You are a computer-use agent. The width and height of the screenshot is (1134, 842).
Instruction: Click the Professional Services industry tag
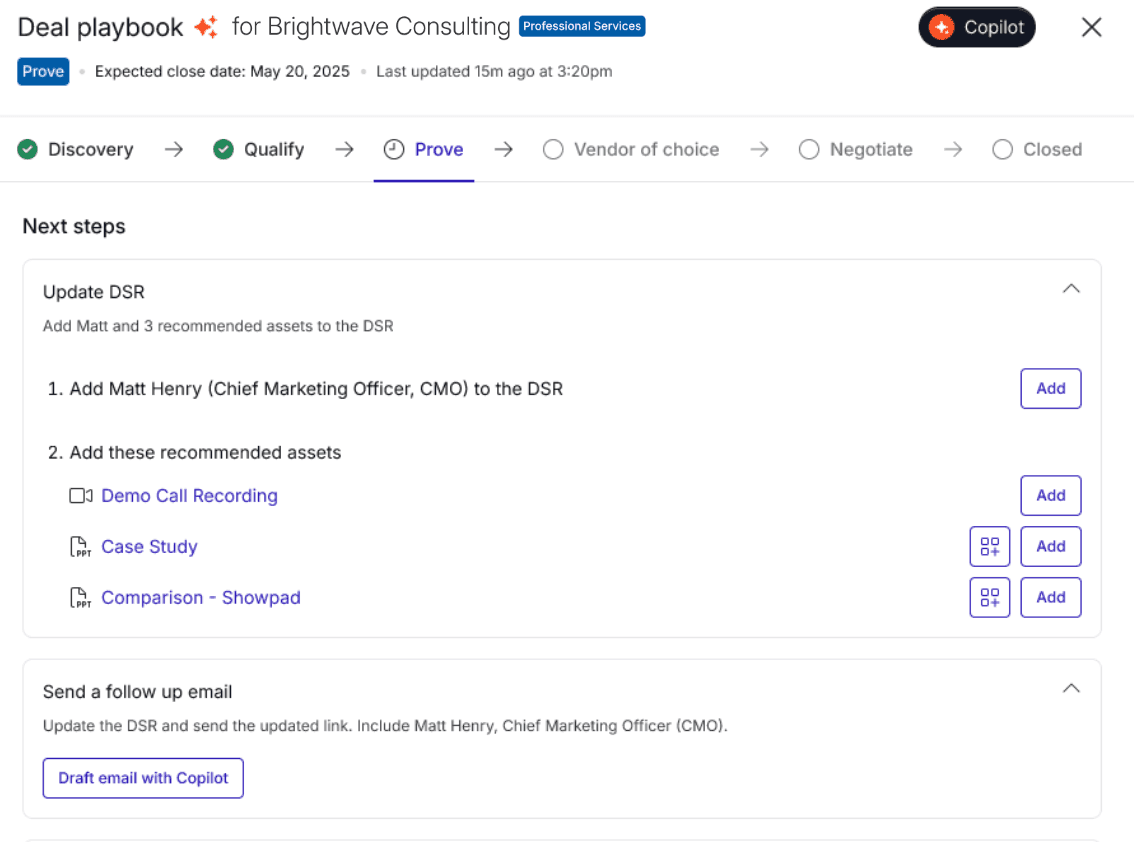582,27
